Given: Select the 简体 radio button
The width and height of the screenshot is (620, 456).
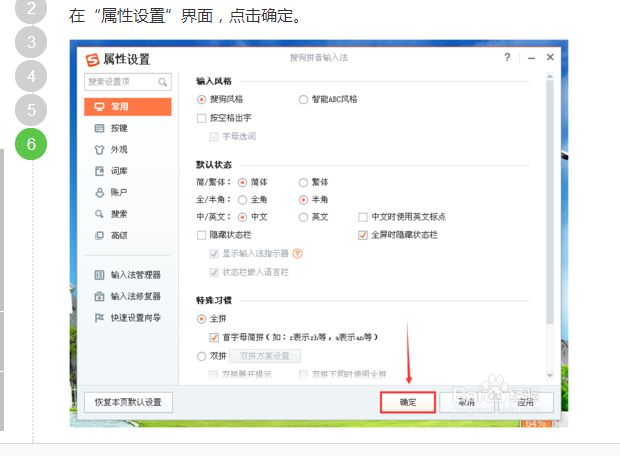Looking at the screenshot, I should point(242,182).
